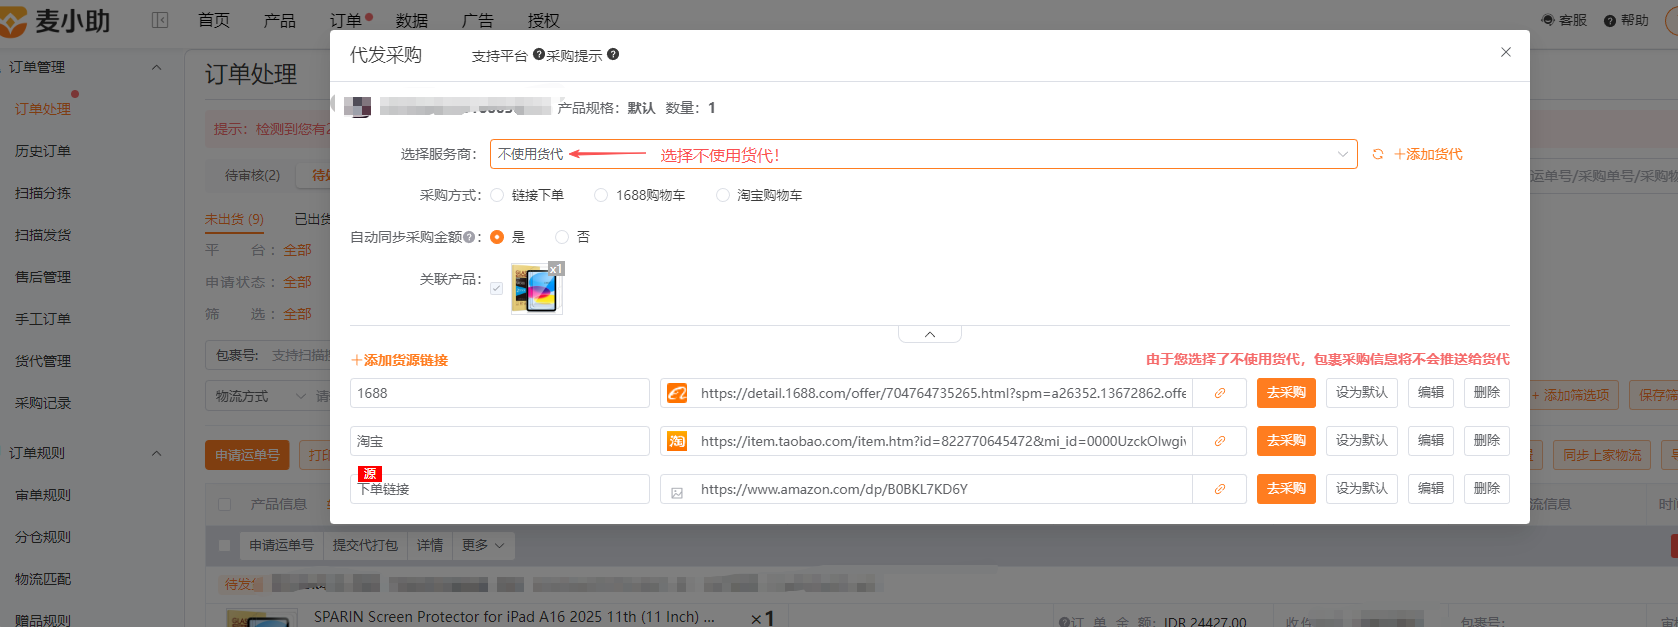The width and height of the screenshot is (1678, 627).
Task: Open the 物流方式 dropdown
Action: pyautogui.click(x=260, y=396)
